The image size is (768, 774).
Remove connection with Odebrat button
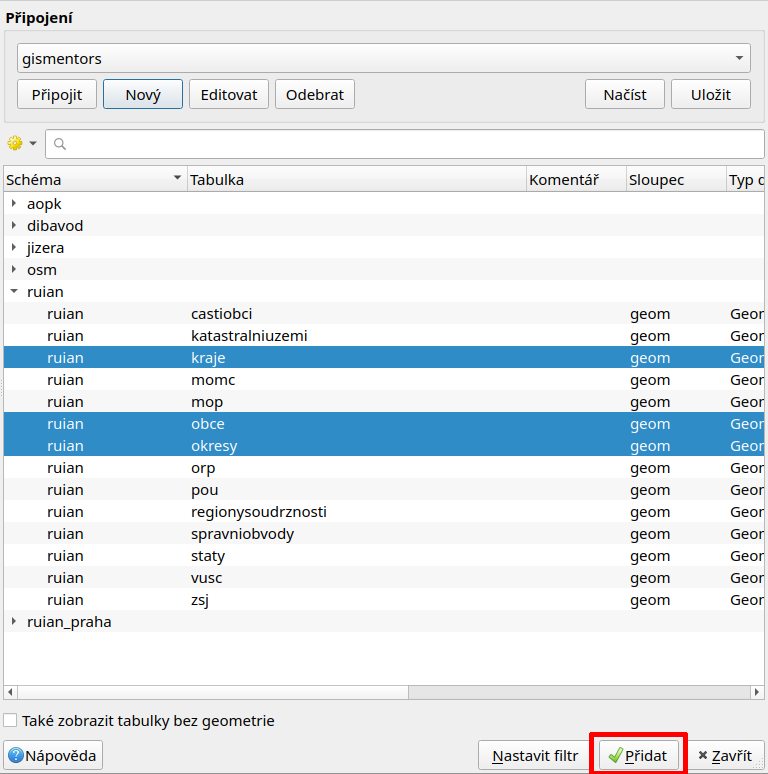(314, 94)
